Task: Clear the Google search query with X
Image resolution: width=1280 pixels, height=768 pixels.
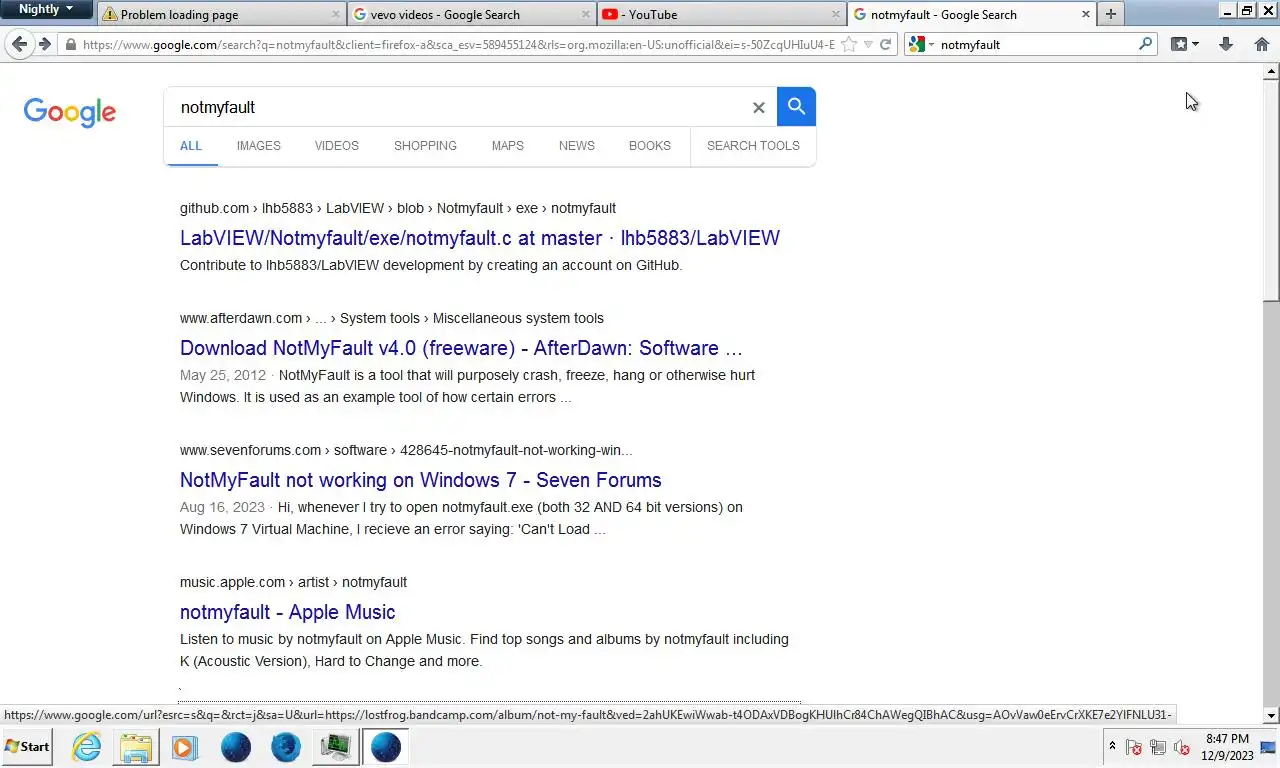Action: pos(758,107)
